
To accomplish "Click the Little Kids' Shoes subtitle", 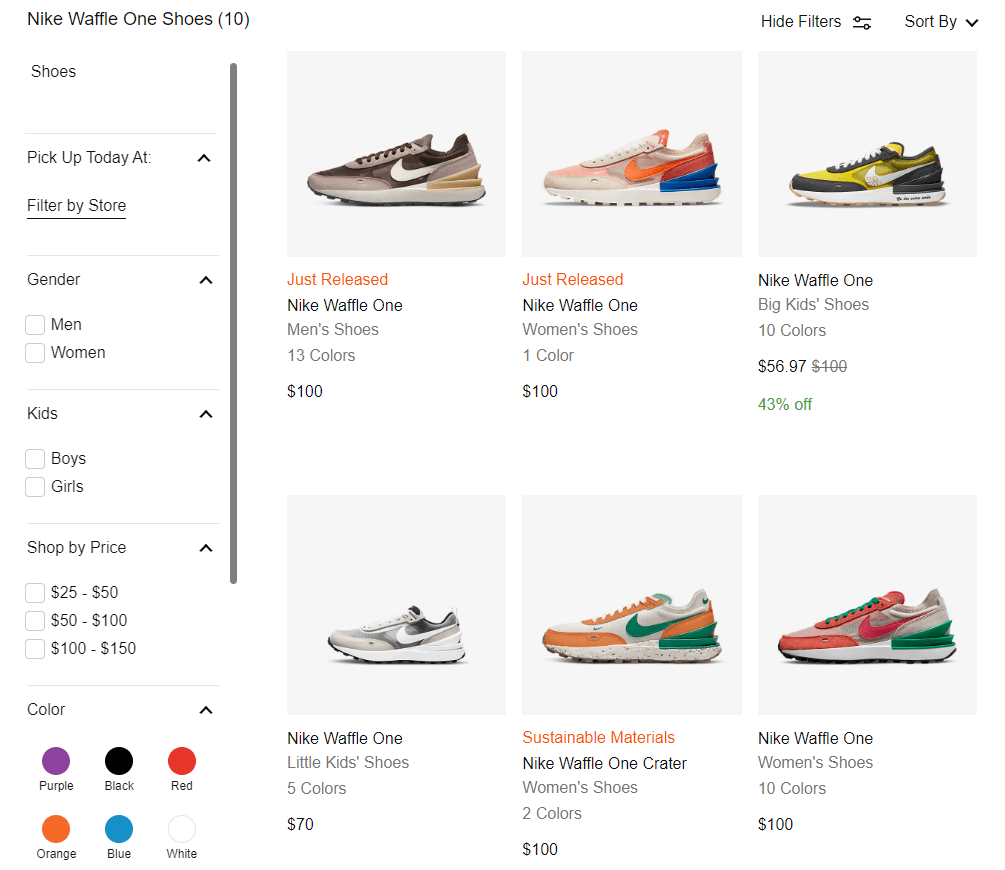I will tap(348, 763).
